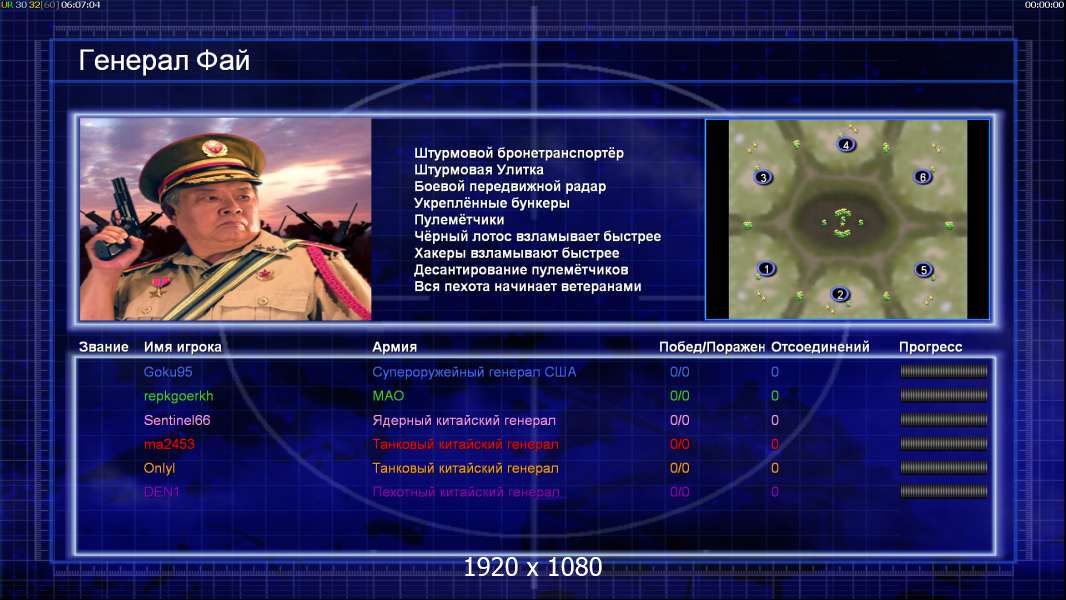Click Onlyl's disconnect count 0
This screenshot has width=1066, height=600.
click(x=774, y=468)
